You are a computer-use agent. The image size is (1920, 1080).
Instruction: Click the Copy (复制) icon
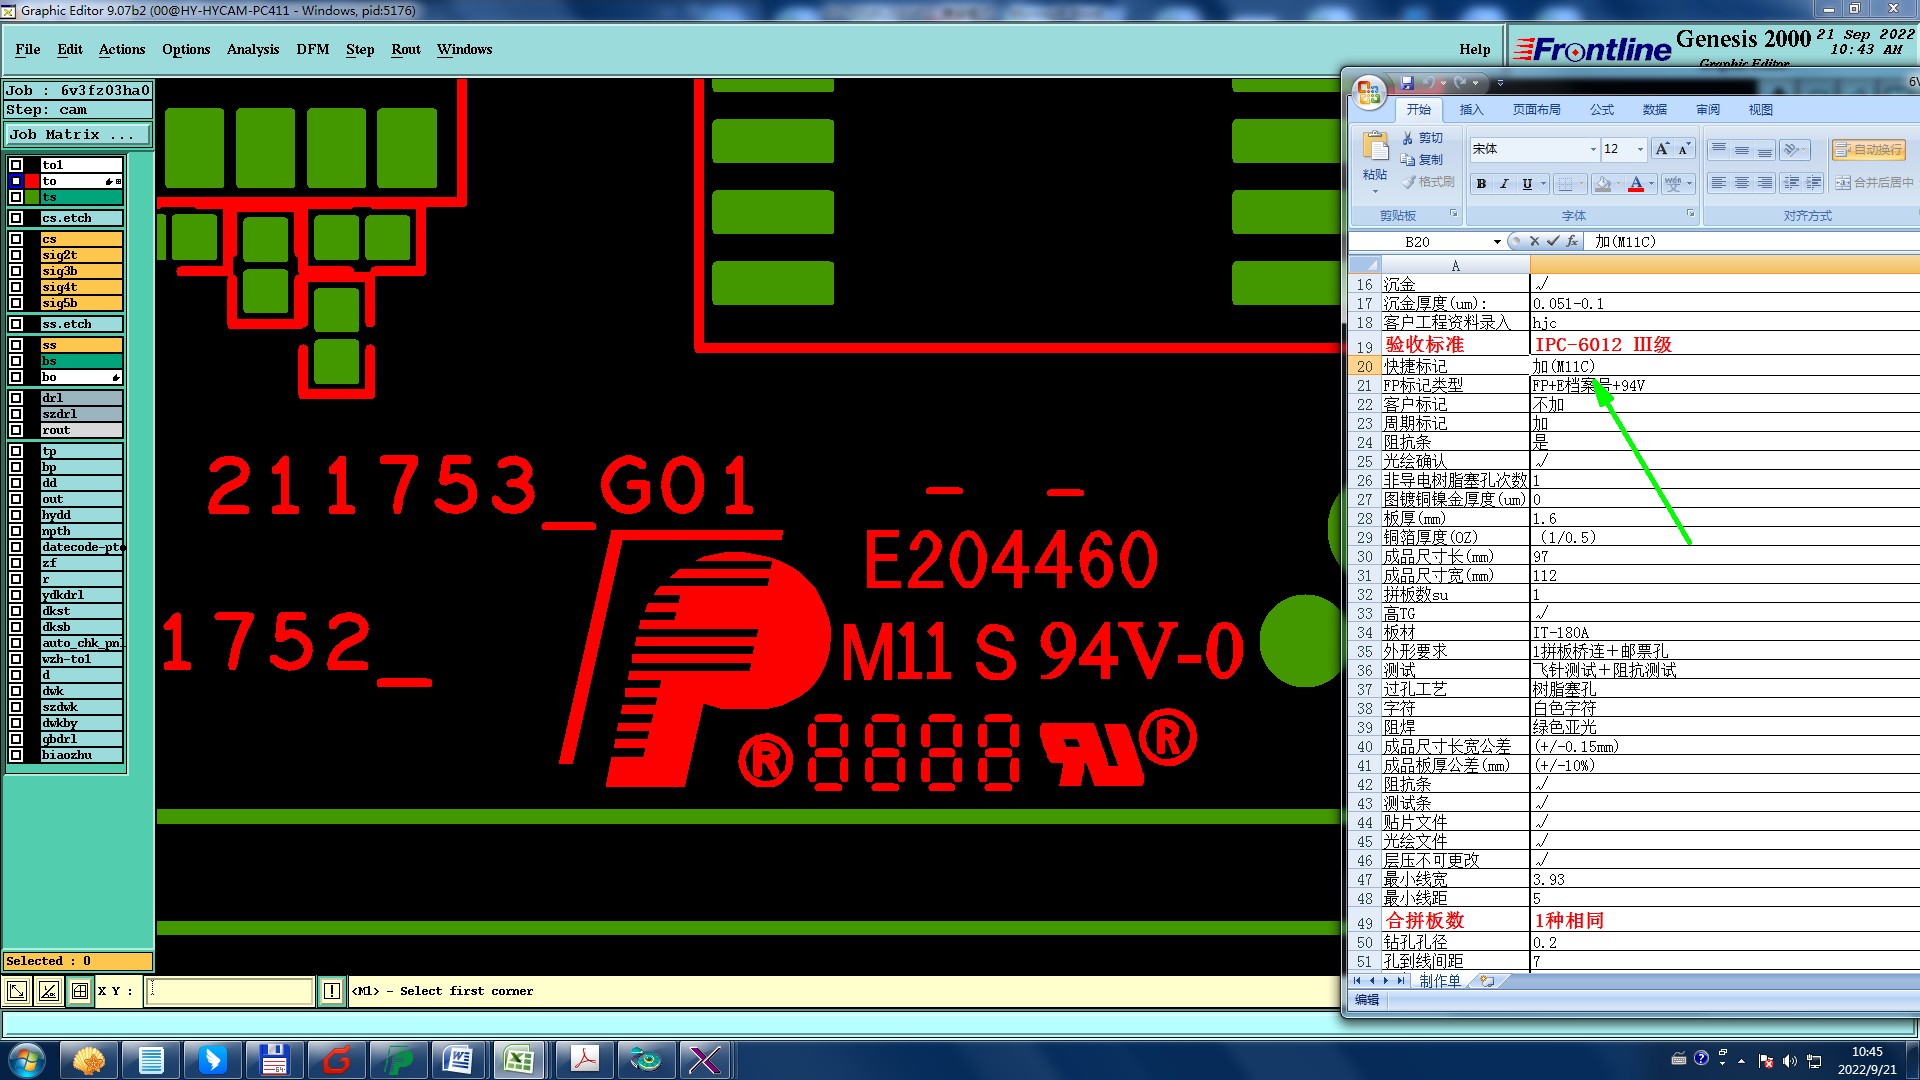pyautogui.click(x=1408, y=160)
